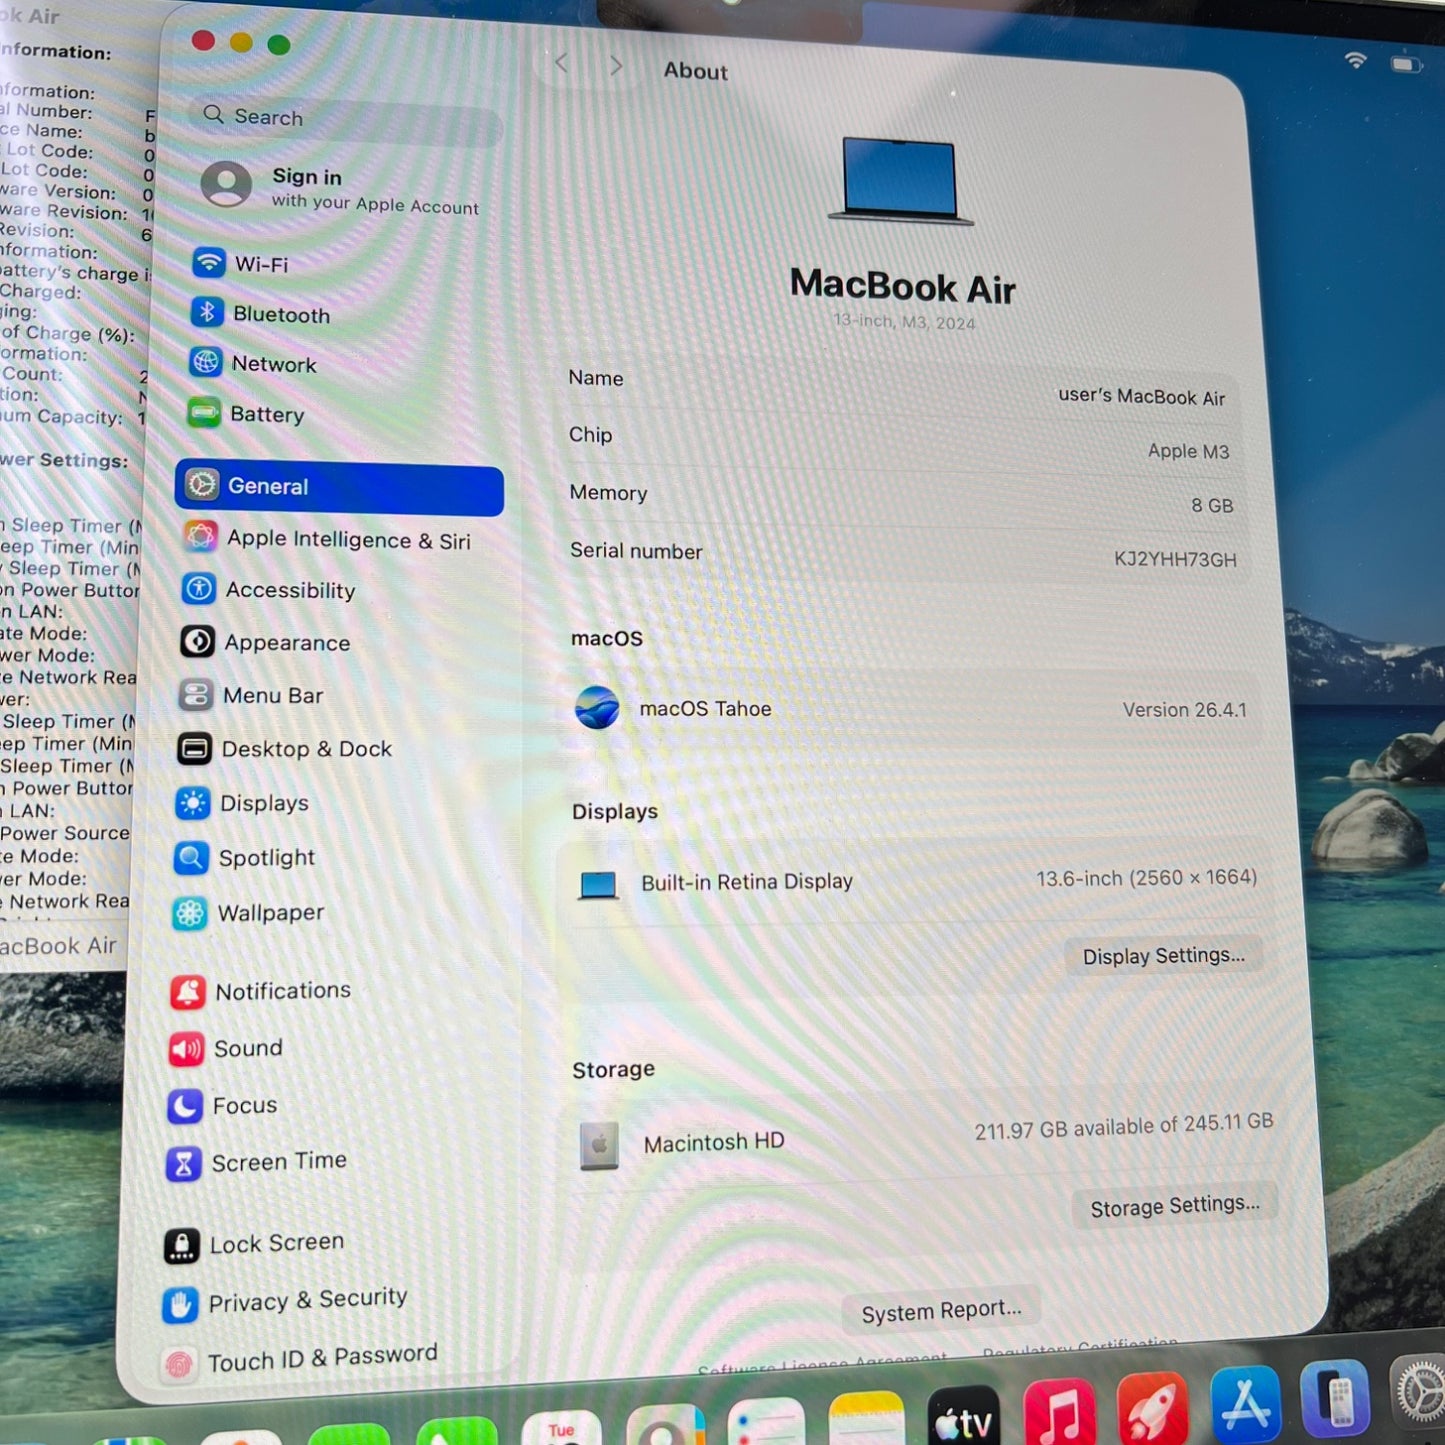The height and width of the screenshot is (1445, 1445).
Task: Go to Privacy & Security settings
Action: click(286, 1302)
